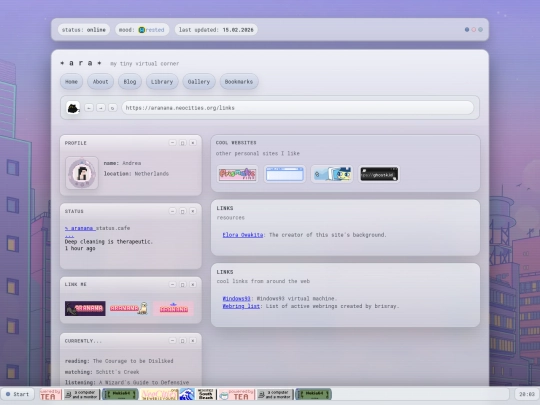Go forward with the browser forward arrow

point(101,108)
